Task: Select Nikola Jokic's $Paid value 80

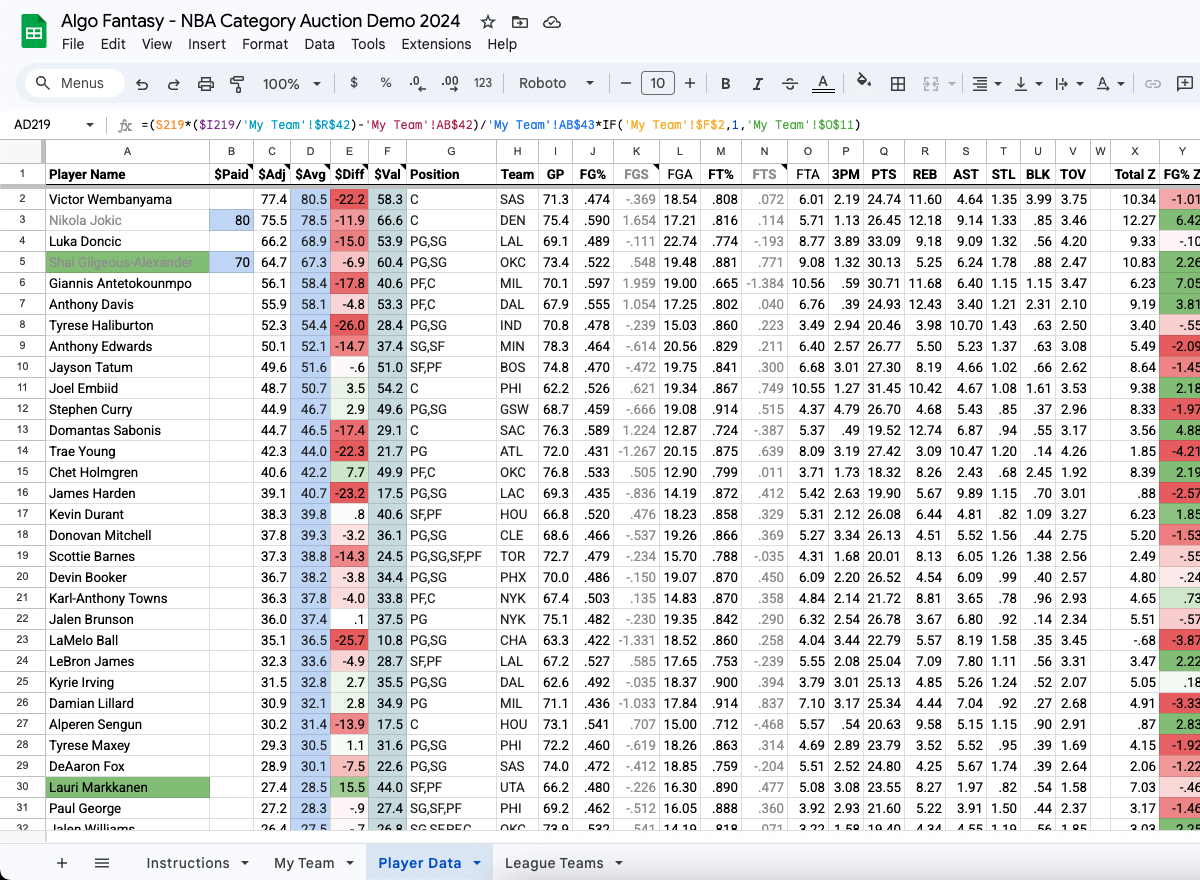Action: click(232, 220)
